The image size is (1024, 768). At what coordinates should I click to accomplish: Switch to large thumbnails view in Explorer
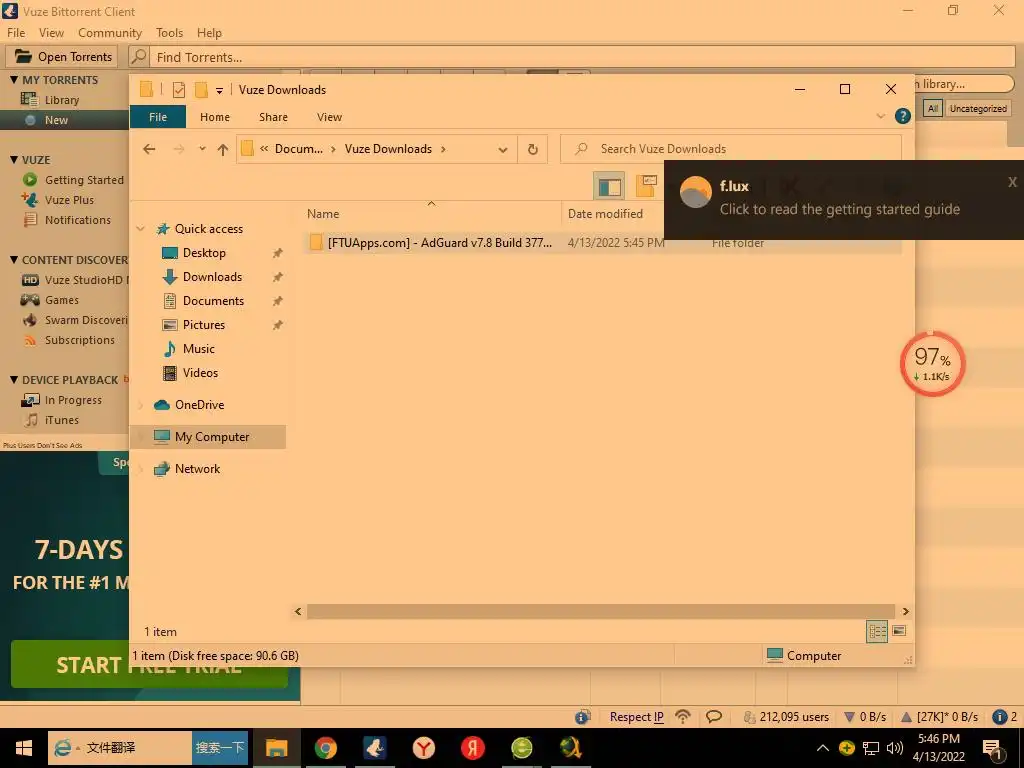click(x=899, y=631)
